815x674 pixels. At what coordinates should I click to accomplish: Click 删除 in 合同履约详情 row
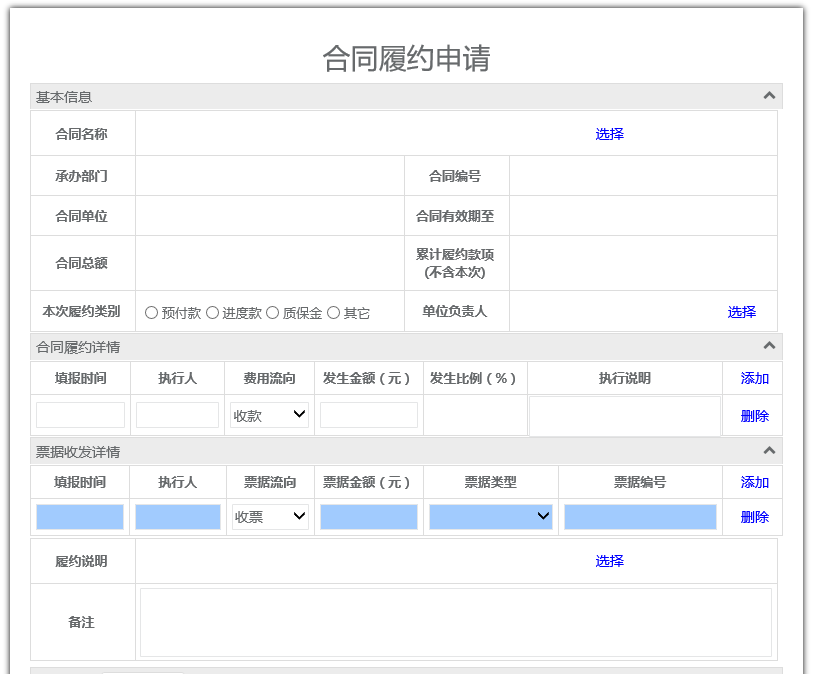pos(754,416)
